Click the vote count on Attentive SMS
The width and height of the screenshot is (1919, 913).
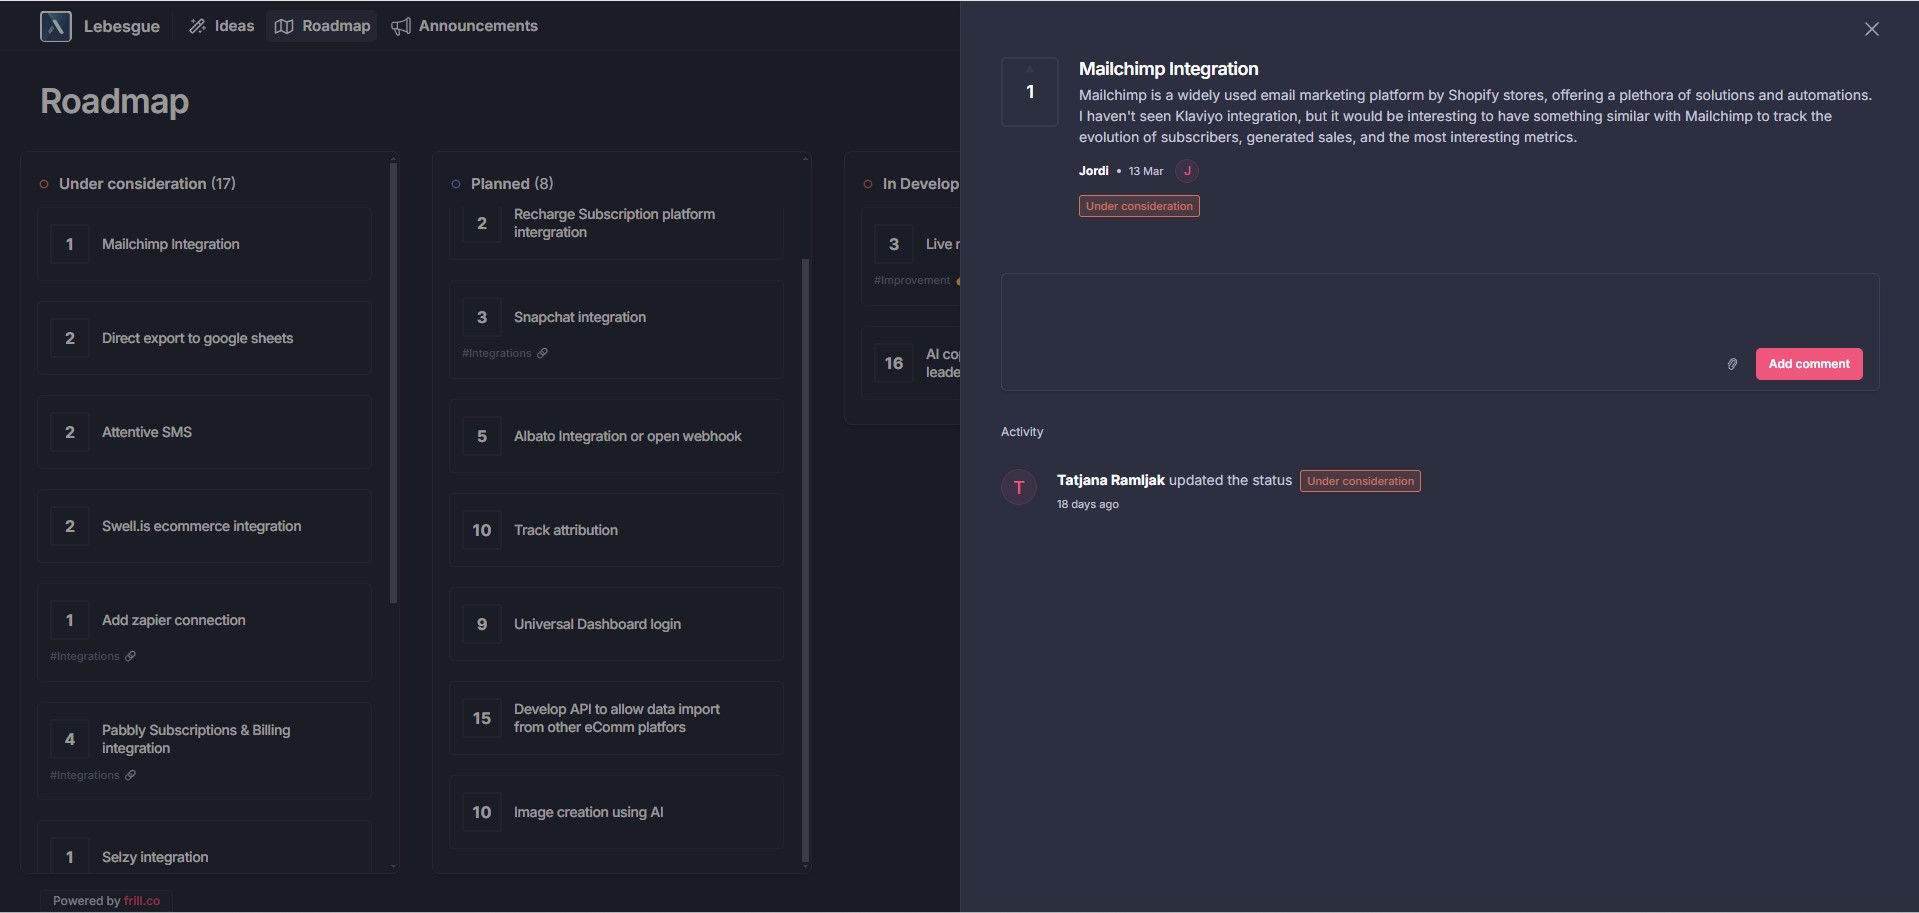(x=70, y=432)
